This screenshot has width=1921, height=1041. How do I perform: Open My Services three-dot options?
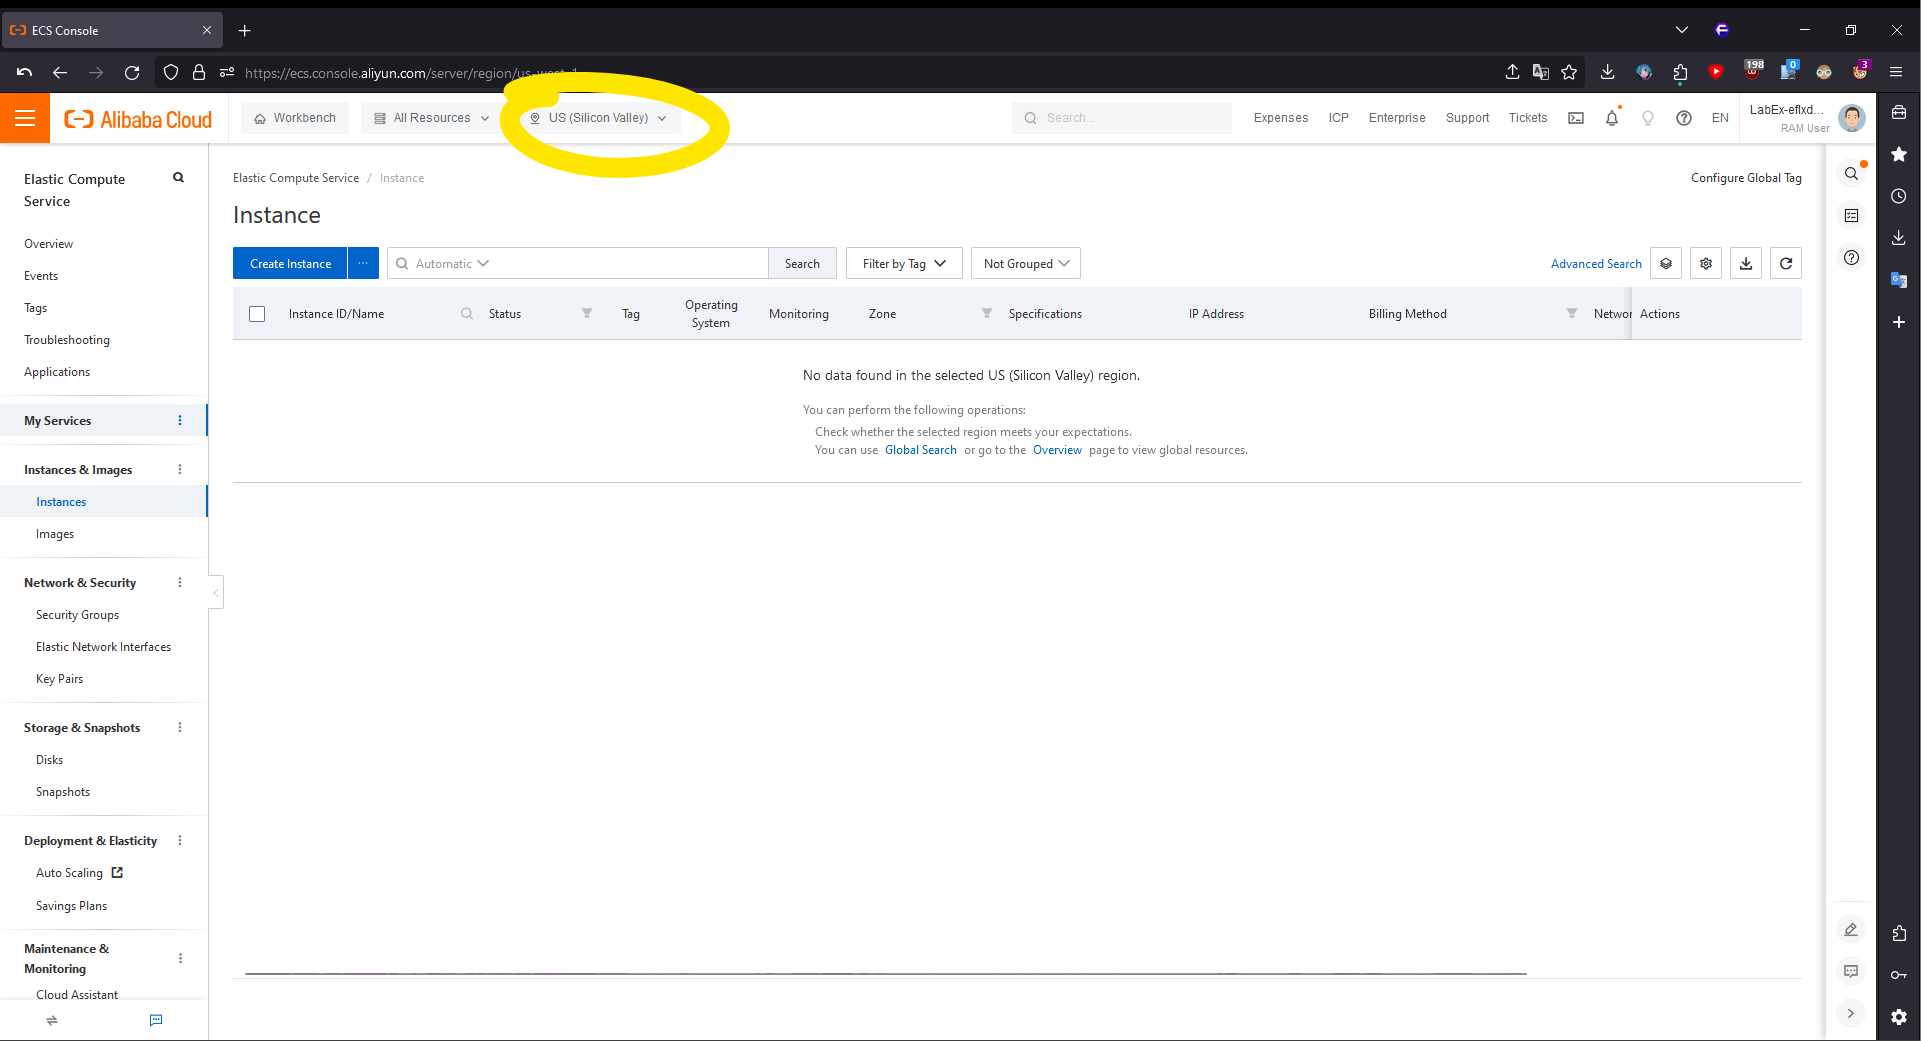(180, 421)
